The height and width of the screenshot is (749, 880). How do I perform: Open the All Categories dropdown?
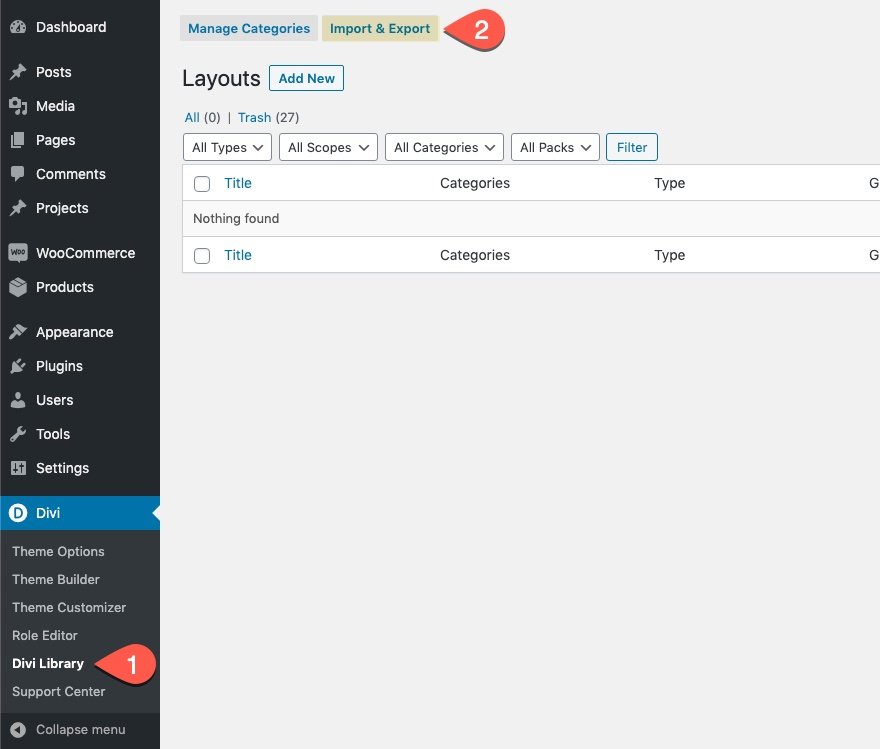(x=444, y=147)
